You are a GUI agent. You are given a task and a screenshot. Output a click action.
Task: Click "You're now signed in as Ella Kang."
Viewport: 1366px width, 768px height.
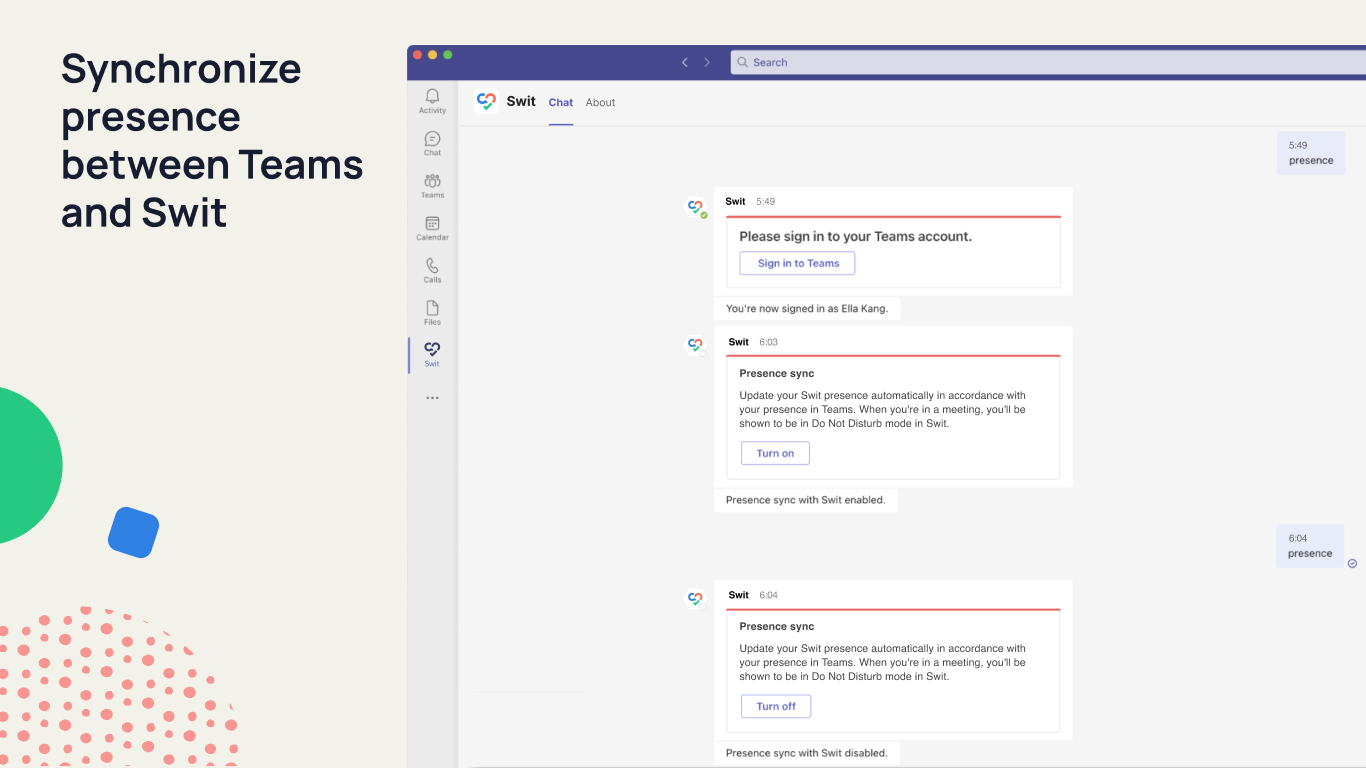(807, 309)
